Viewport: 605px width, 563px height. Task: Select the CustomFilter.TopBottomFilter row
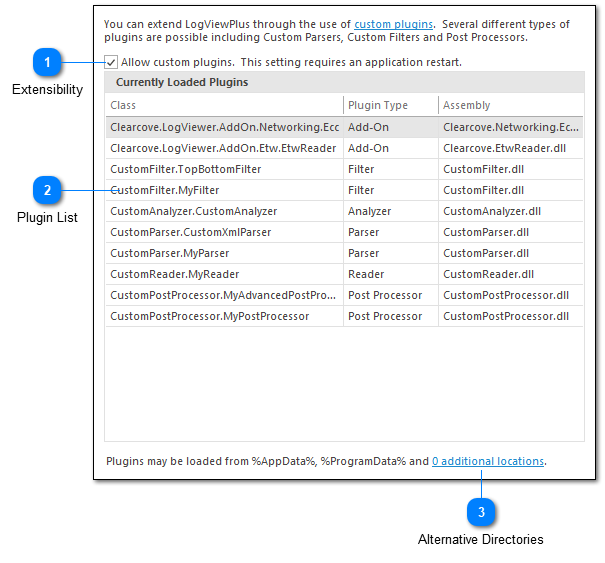coord(344,169)
